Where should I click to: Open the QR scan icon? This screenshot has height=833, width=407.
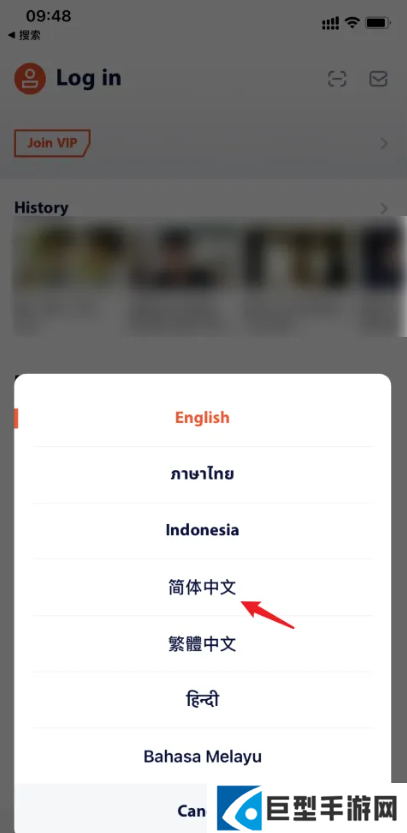pos(337,79)
